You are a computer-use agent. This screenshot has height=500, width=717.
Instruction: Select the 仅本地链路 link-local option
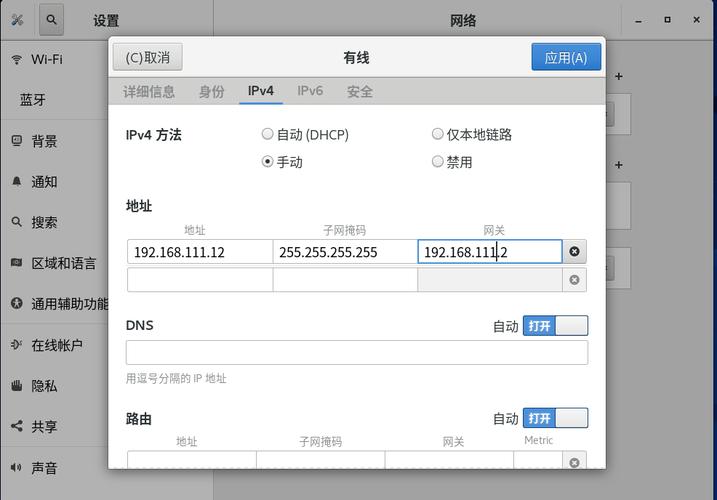click(x=471, y=134)
